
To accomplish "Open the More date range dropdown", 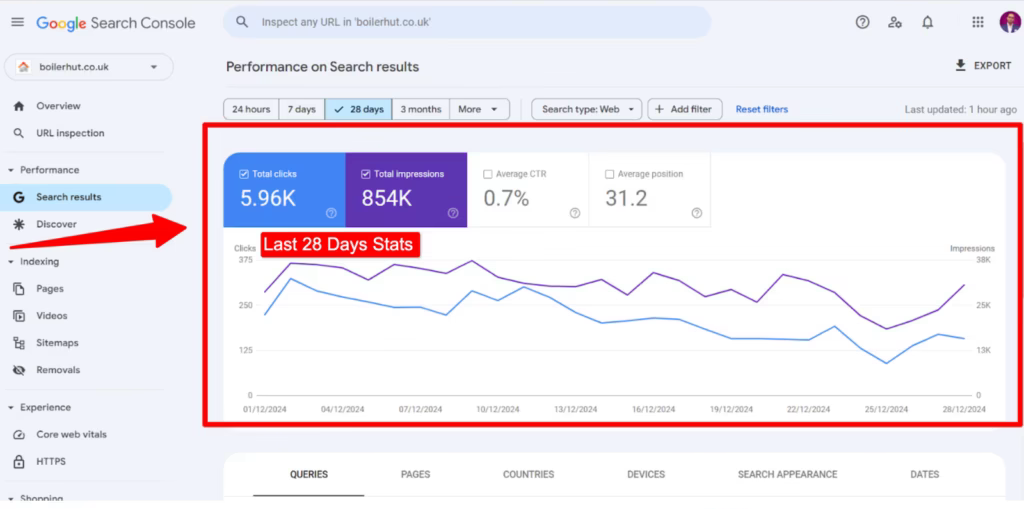I will 479,109.
